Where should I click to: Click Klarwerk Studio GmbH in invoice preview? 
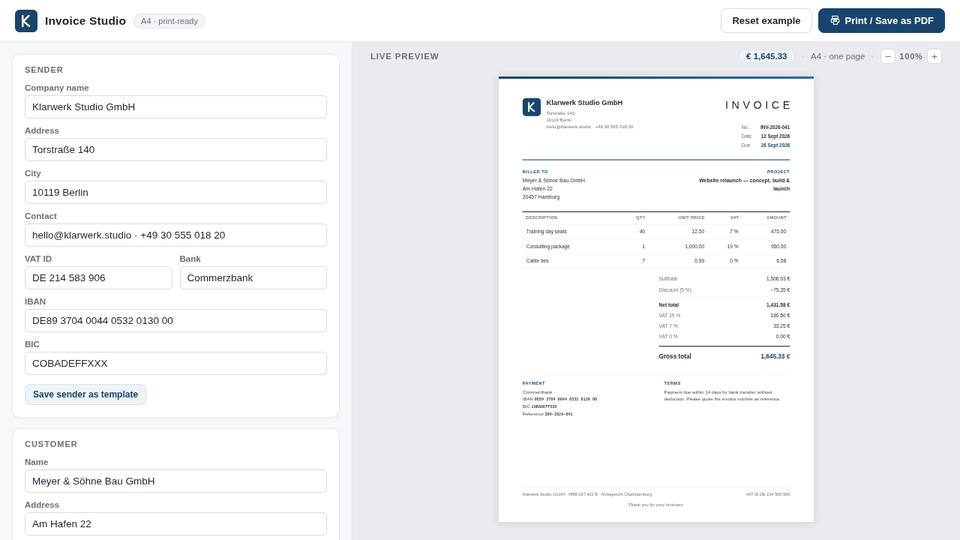point(584,103)
